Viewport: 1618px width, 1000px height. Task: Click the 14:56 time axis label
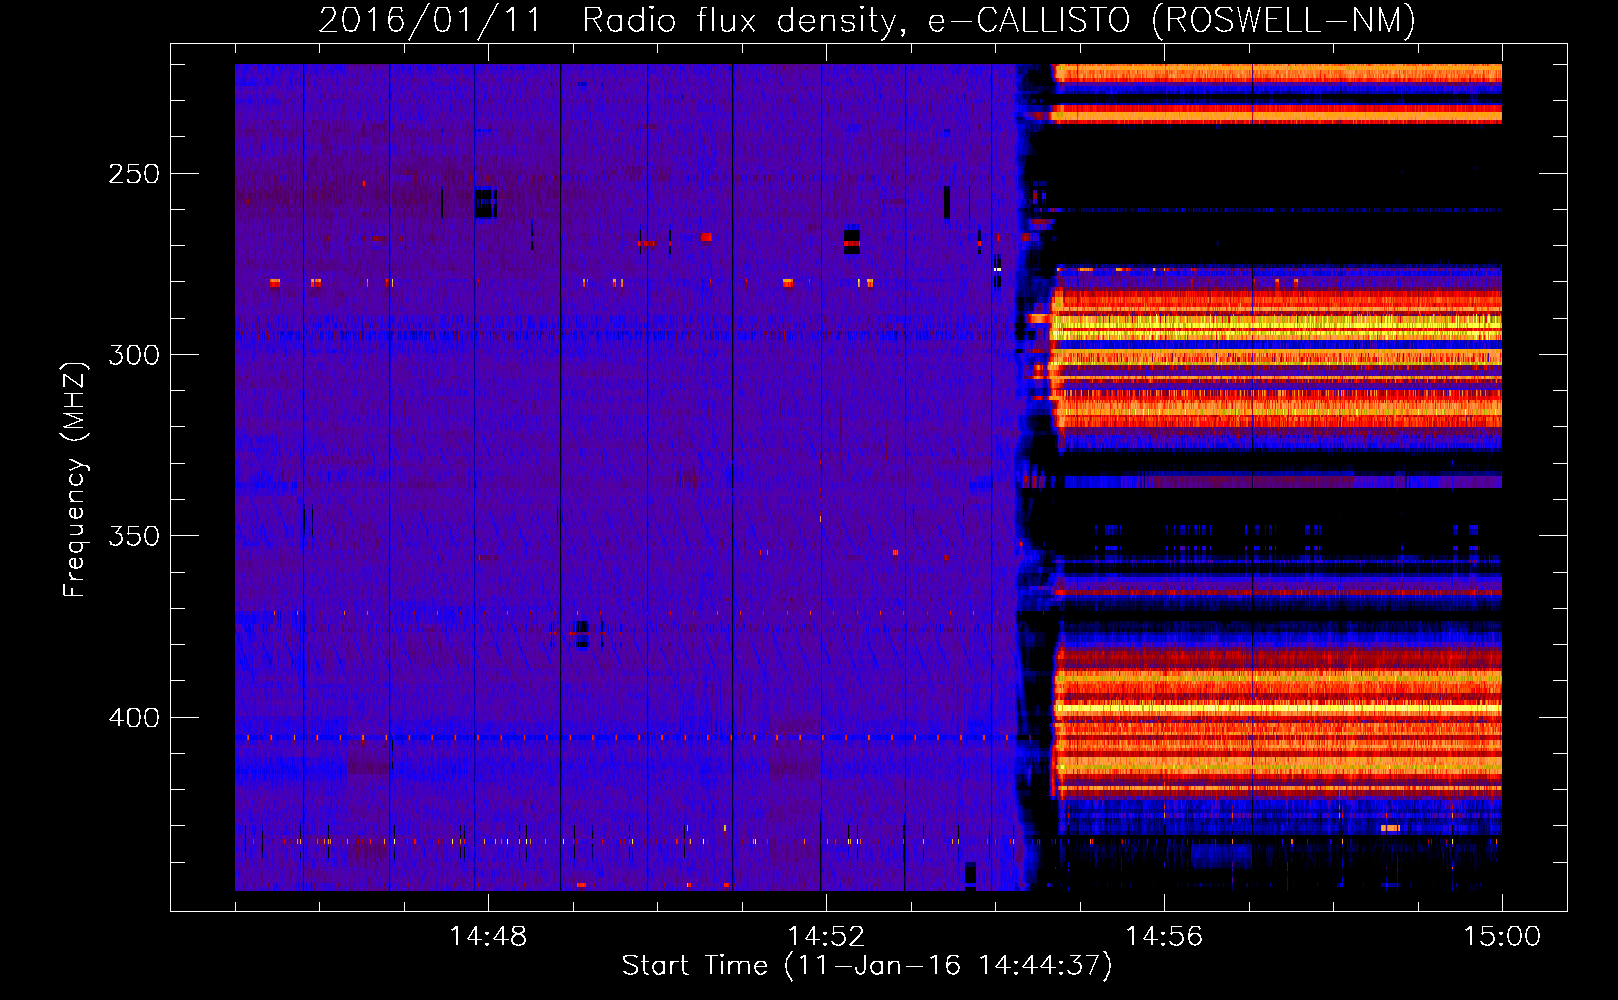[x=1164, y=937]
